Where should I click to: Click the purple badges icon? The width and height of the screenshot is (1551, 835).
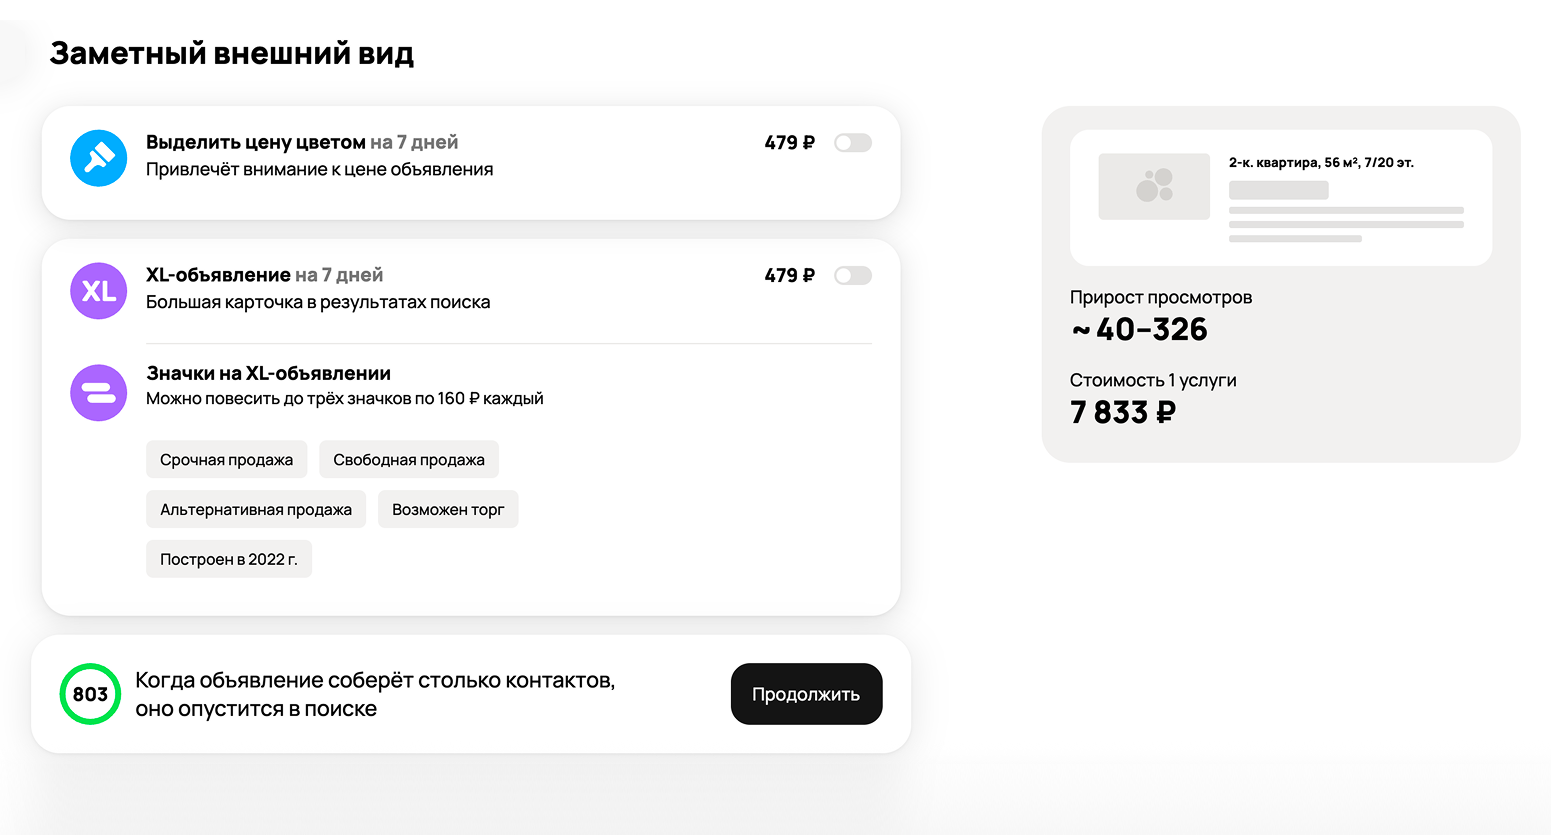[x=98, y=392]
